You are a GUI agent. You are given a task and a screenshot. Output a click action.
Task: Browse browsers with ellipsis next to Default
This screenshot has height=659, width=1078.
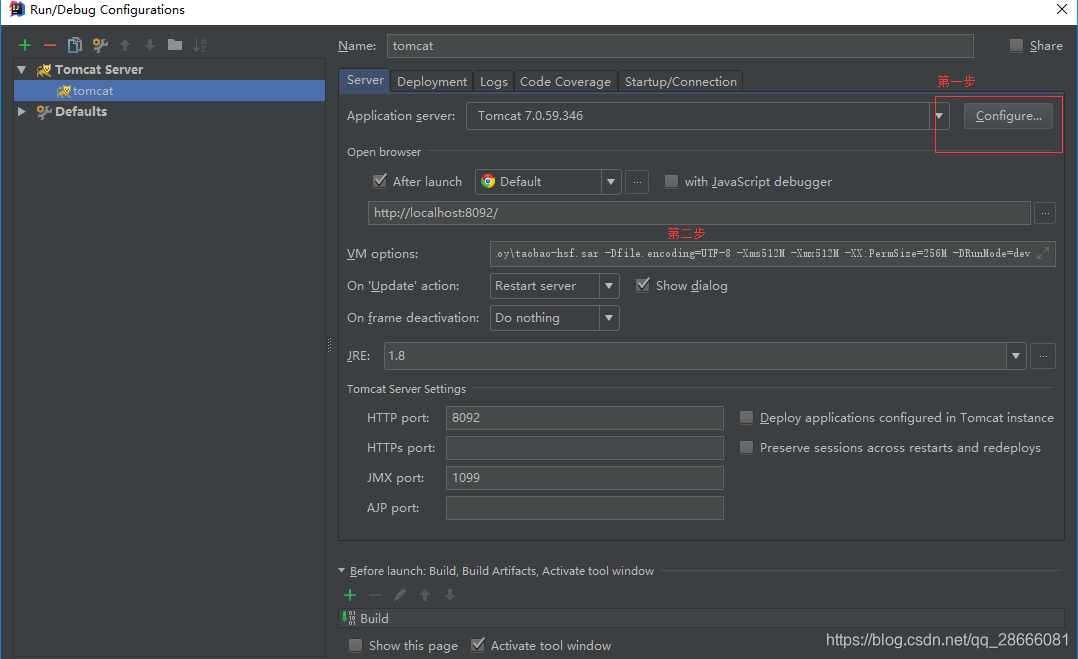pyautogui.click(x=637, y=182)
